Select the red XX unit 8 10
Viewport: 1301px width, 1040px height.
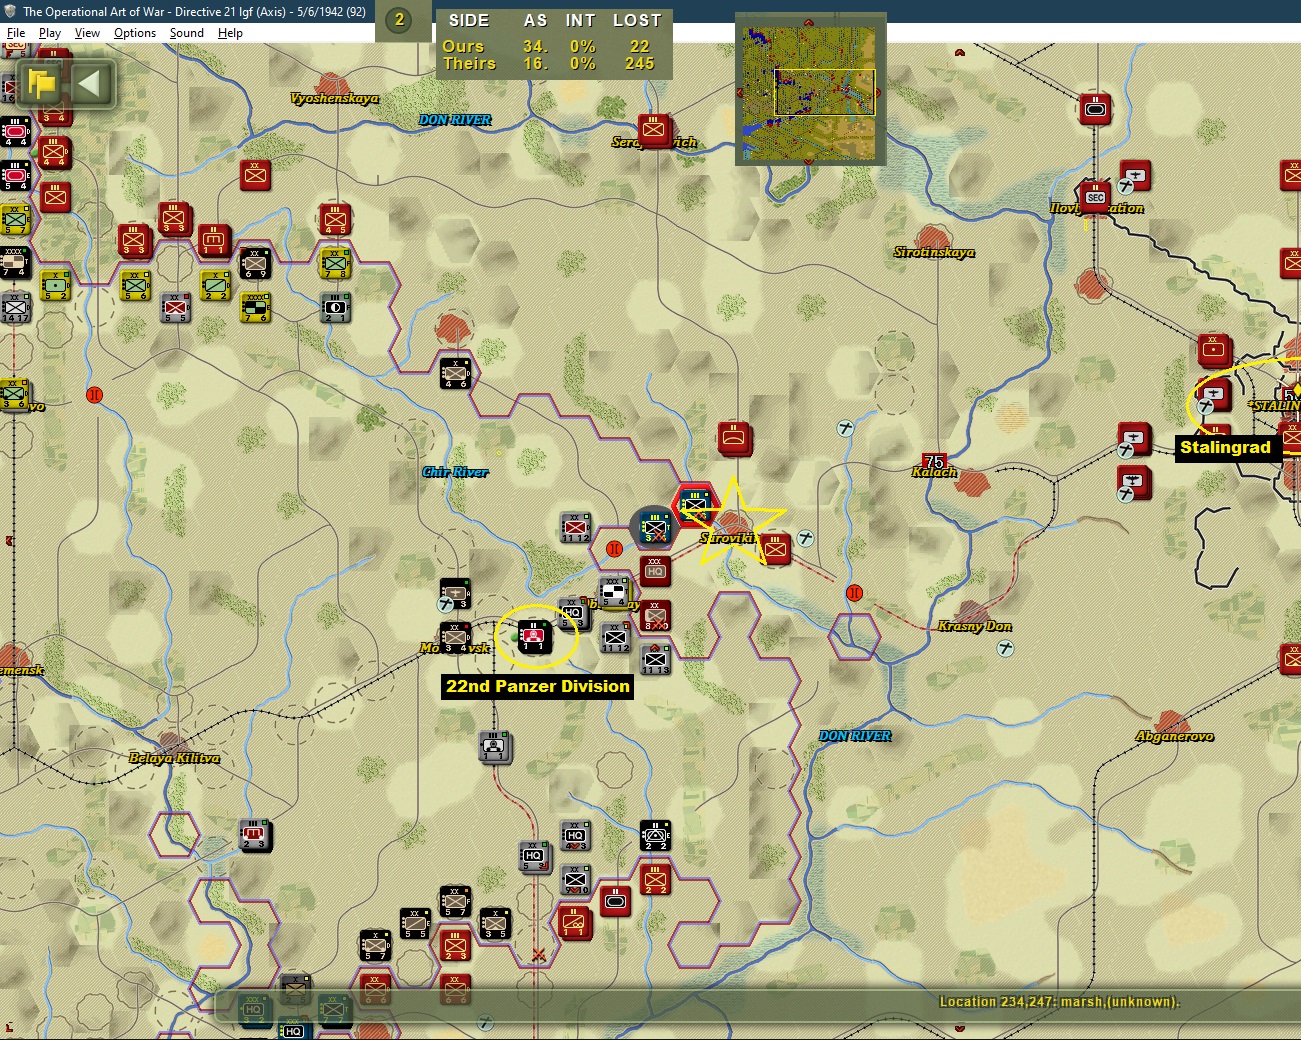(x=655, y=615)
